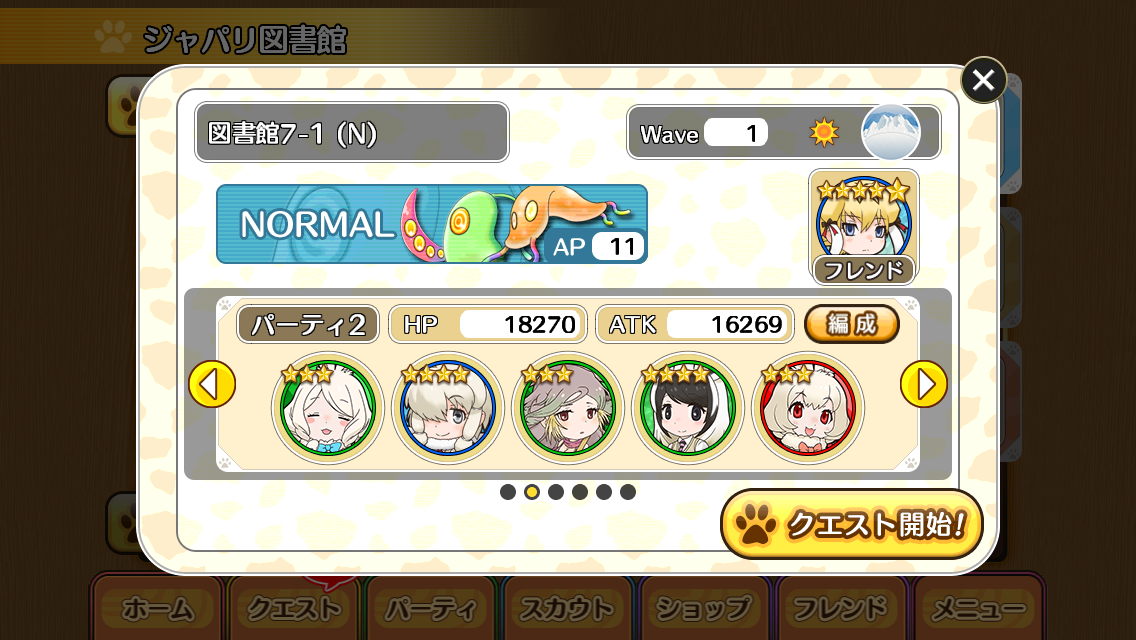Screen dimensions: 1136x640
Task: Go to previous party with left arrow
Action: click(212, 384)
